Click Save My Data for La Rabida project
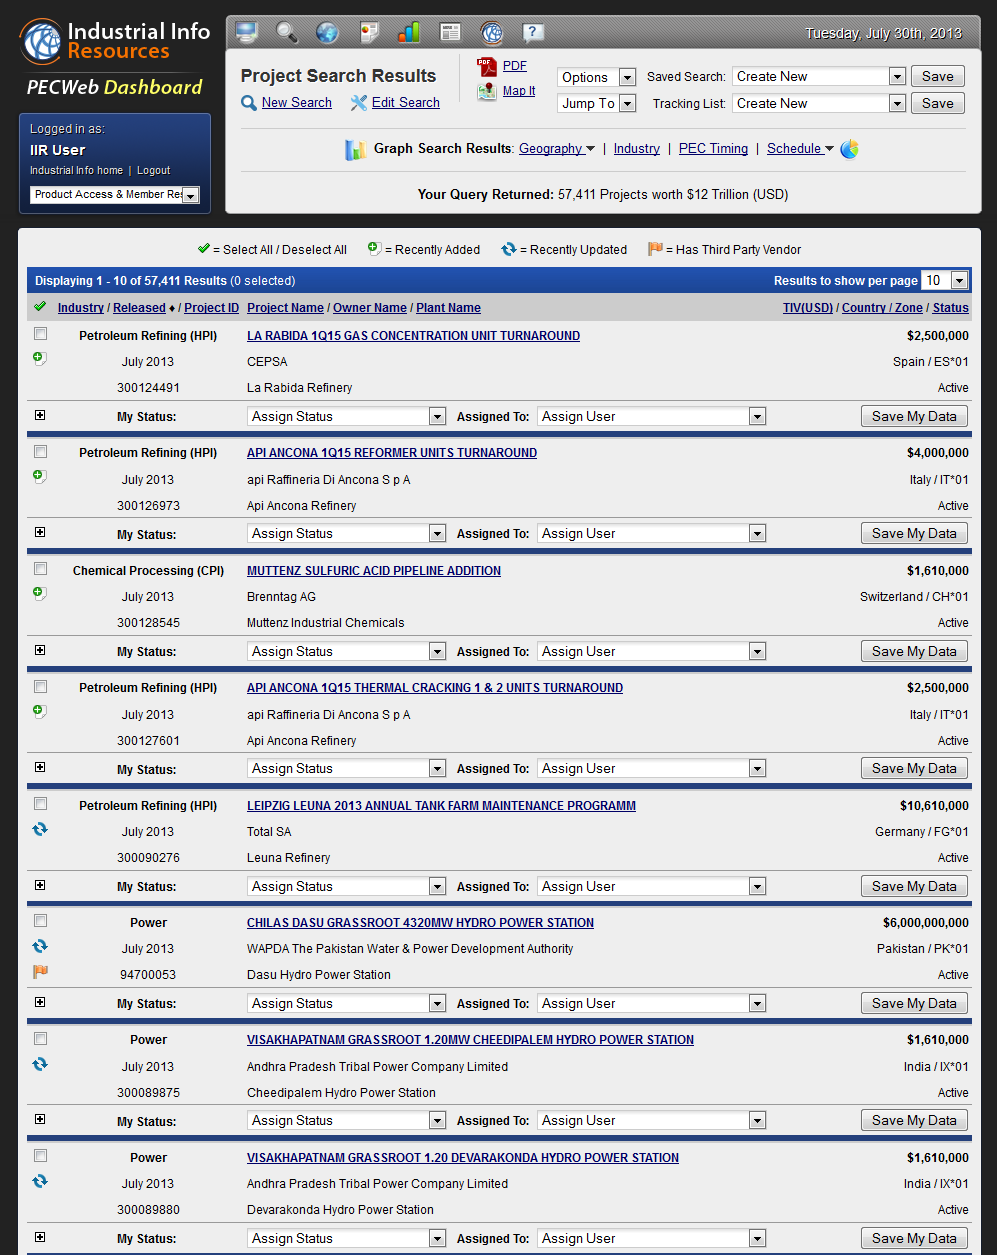The width and height of the screenshot is (997, 1255). pyautogui.click(x=914, y=416)
